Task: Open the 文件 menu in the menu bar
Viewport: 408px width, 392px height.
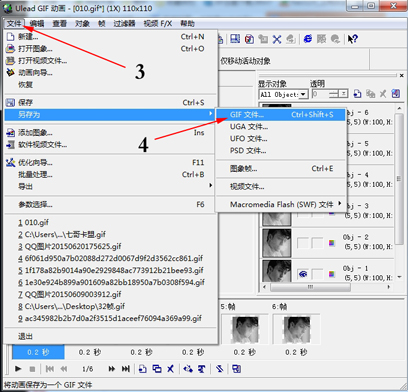Action: pos(14,23)
